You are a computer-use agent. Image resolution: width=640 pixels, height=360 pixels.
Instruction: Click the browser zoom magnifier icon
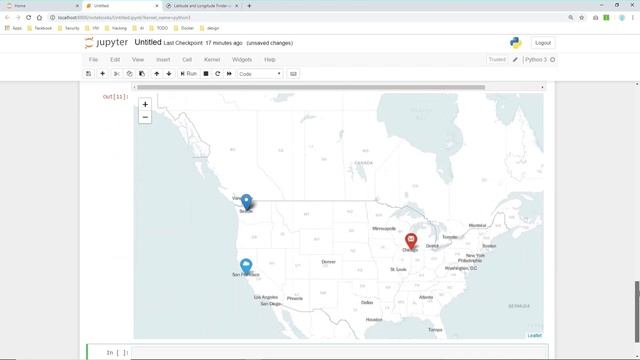point(571,18)
